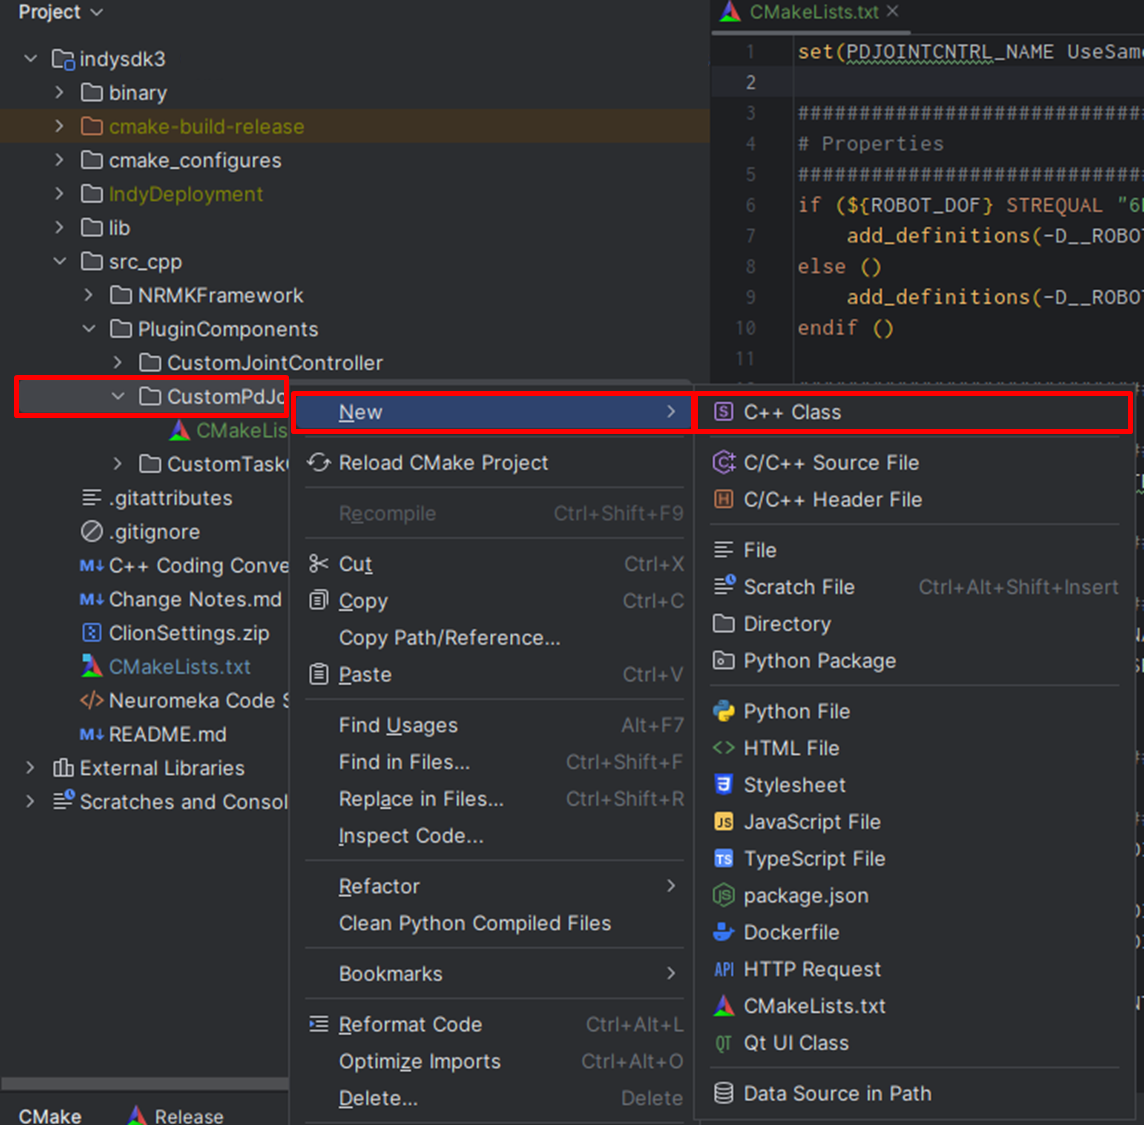This screenshot has height=1125, width=1144.
Task: Click the Paste clipboard icon
Action: tap(319, 674)
